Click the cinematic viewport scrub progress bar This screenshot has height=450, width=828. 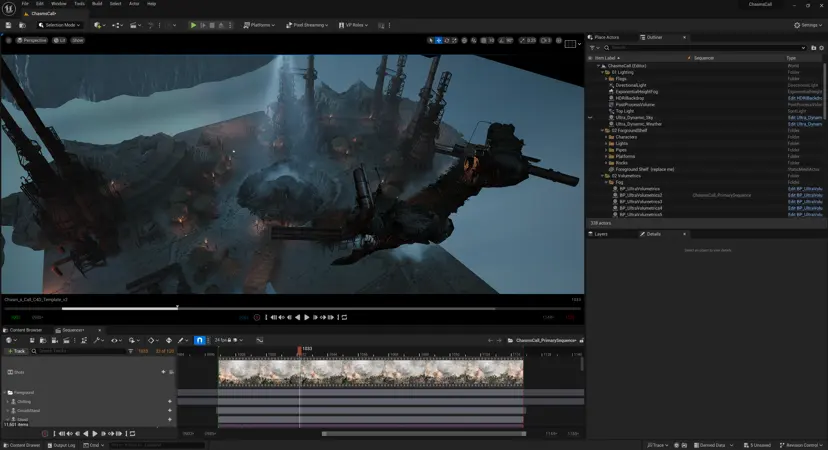(292, 308)
